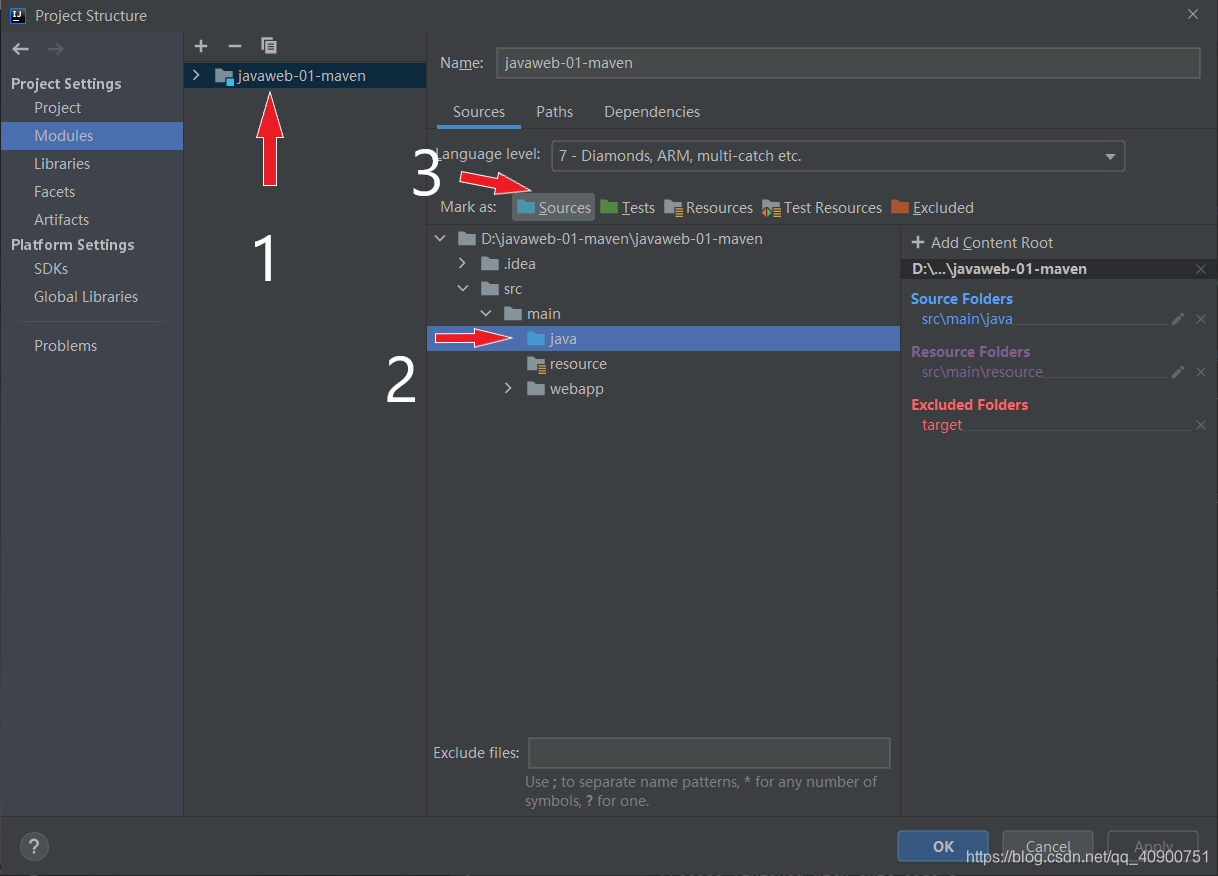Screen dimensions: 1218x876
Task: Open Facets settings
Action: coord(54,192)
